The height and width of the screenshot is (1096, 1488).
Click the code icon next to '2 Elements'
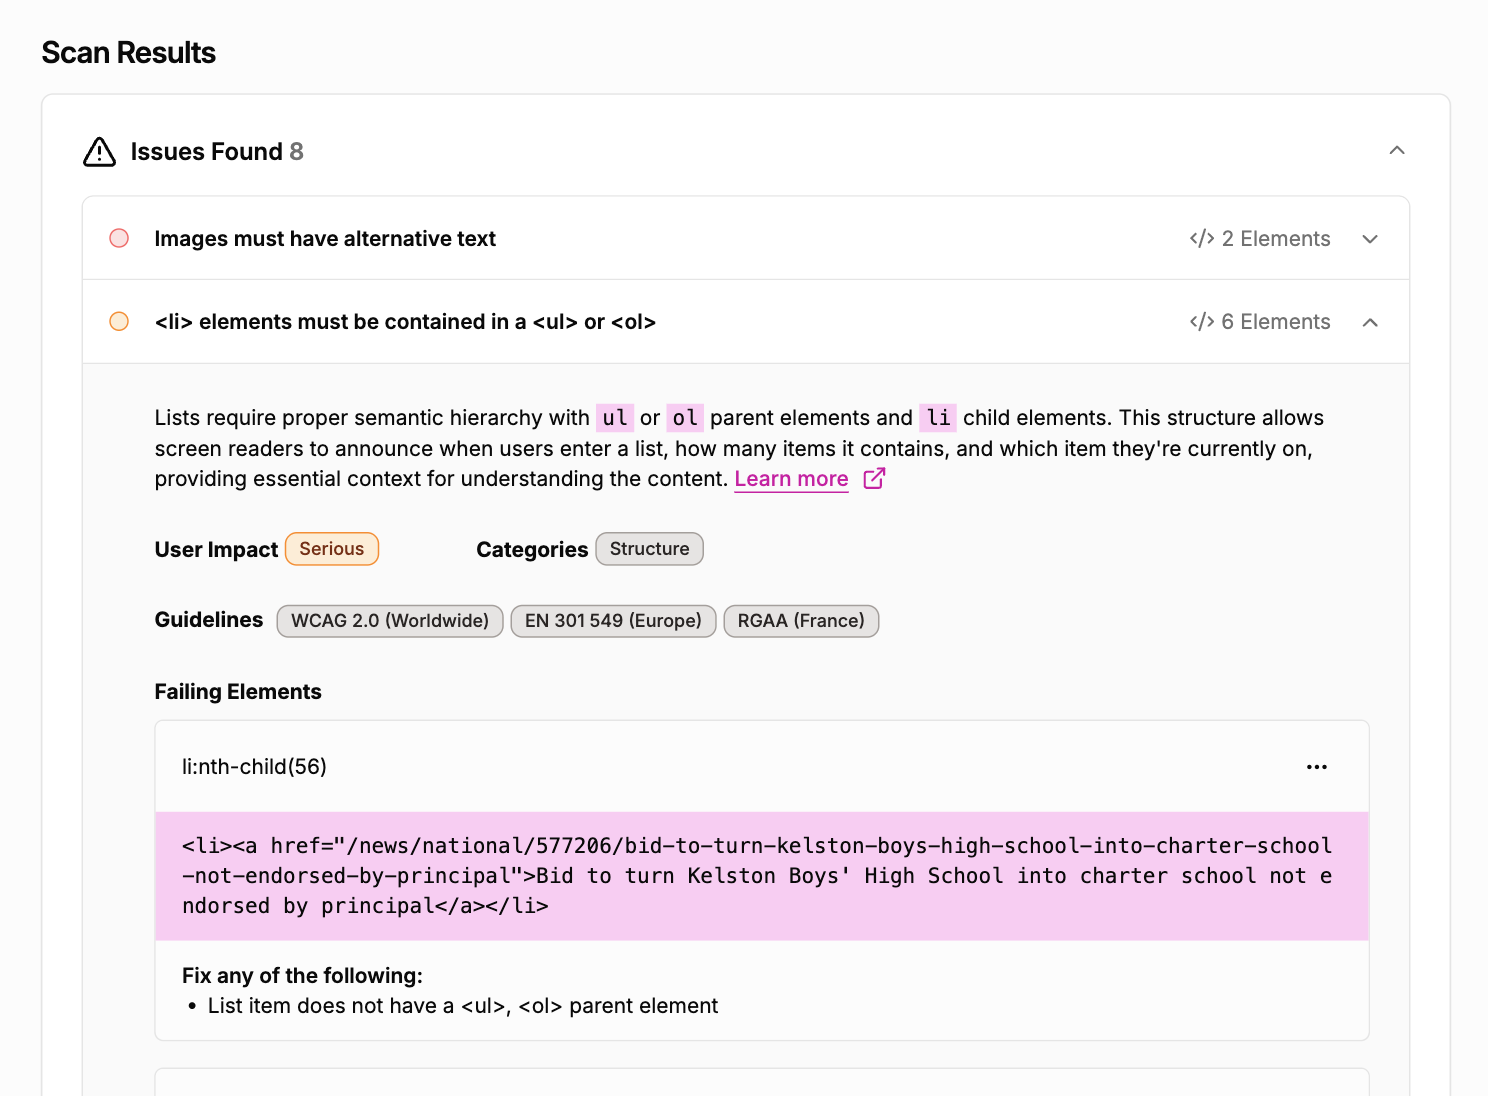tap(1202, 239)
